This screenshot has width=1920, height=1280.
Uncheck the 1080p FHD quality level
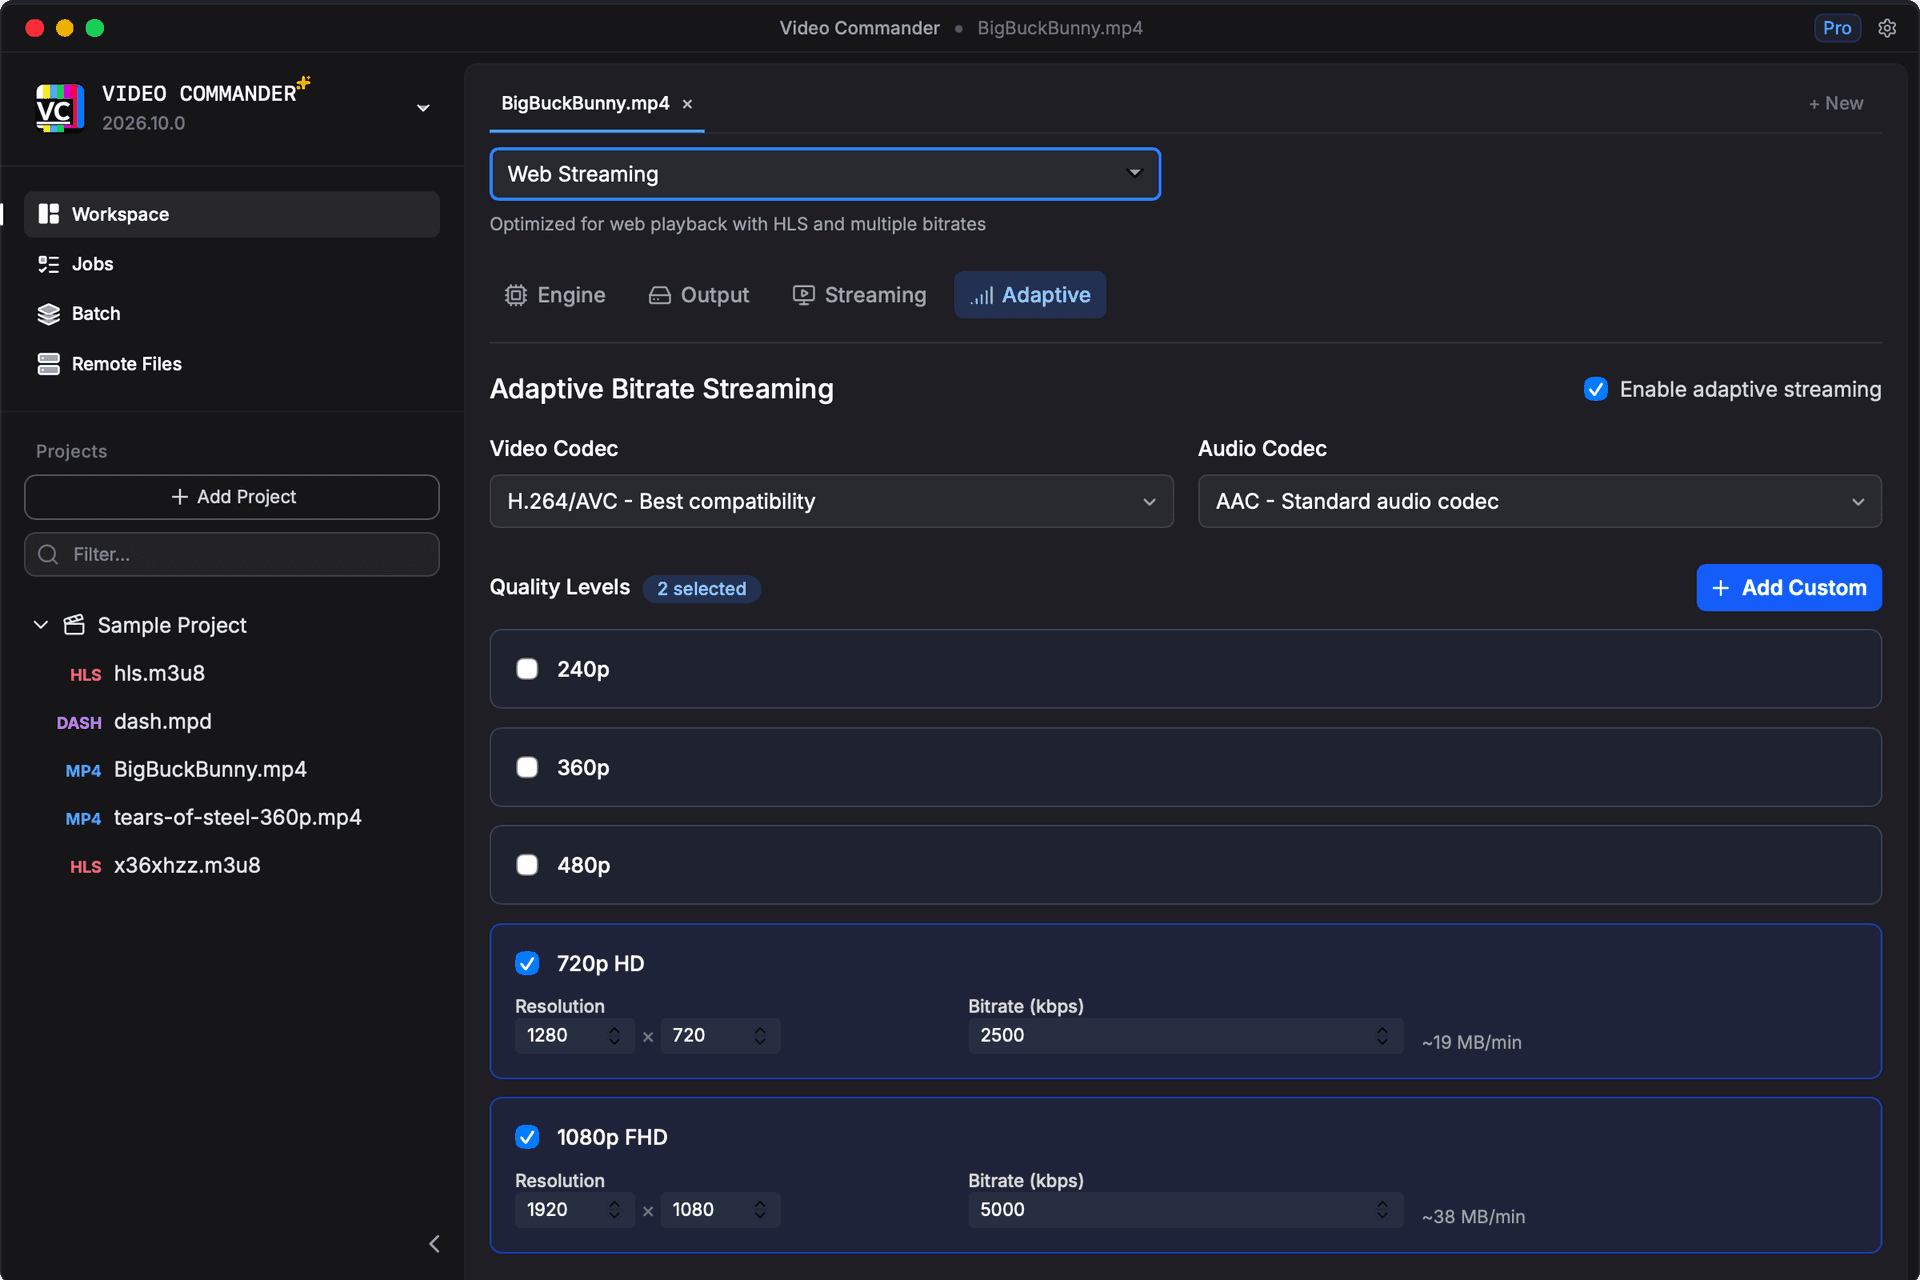527,1137
